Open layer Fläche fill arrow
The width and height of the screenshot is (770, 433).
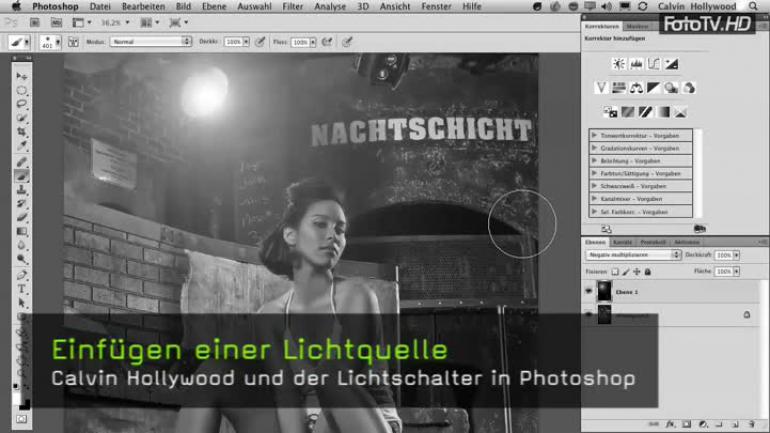pyautogui.click(x=737, y=271)
